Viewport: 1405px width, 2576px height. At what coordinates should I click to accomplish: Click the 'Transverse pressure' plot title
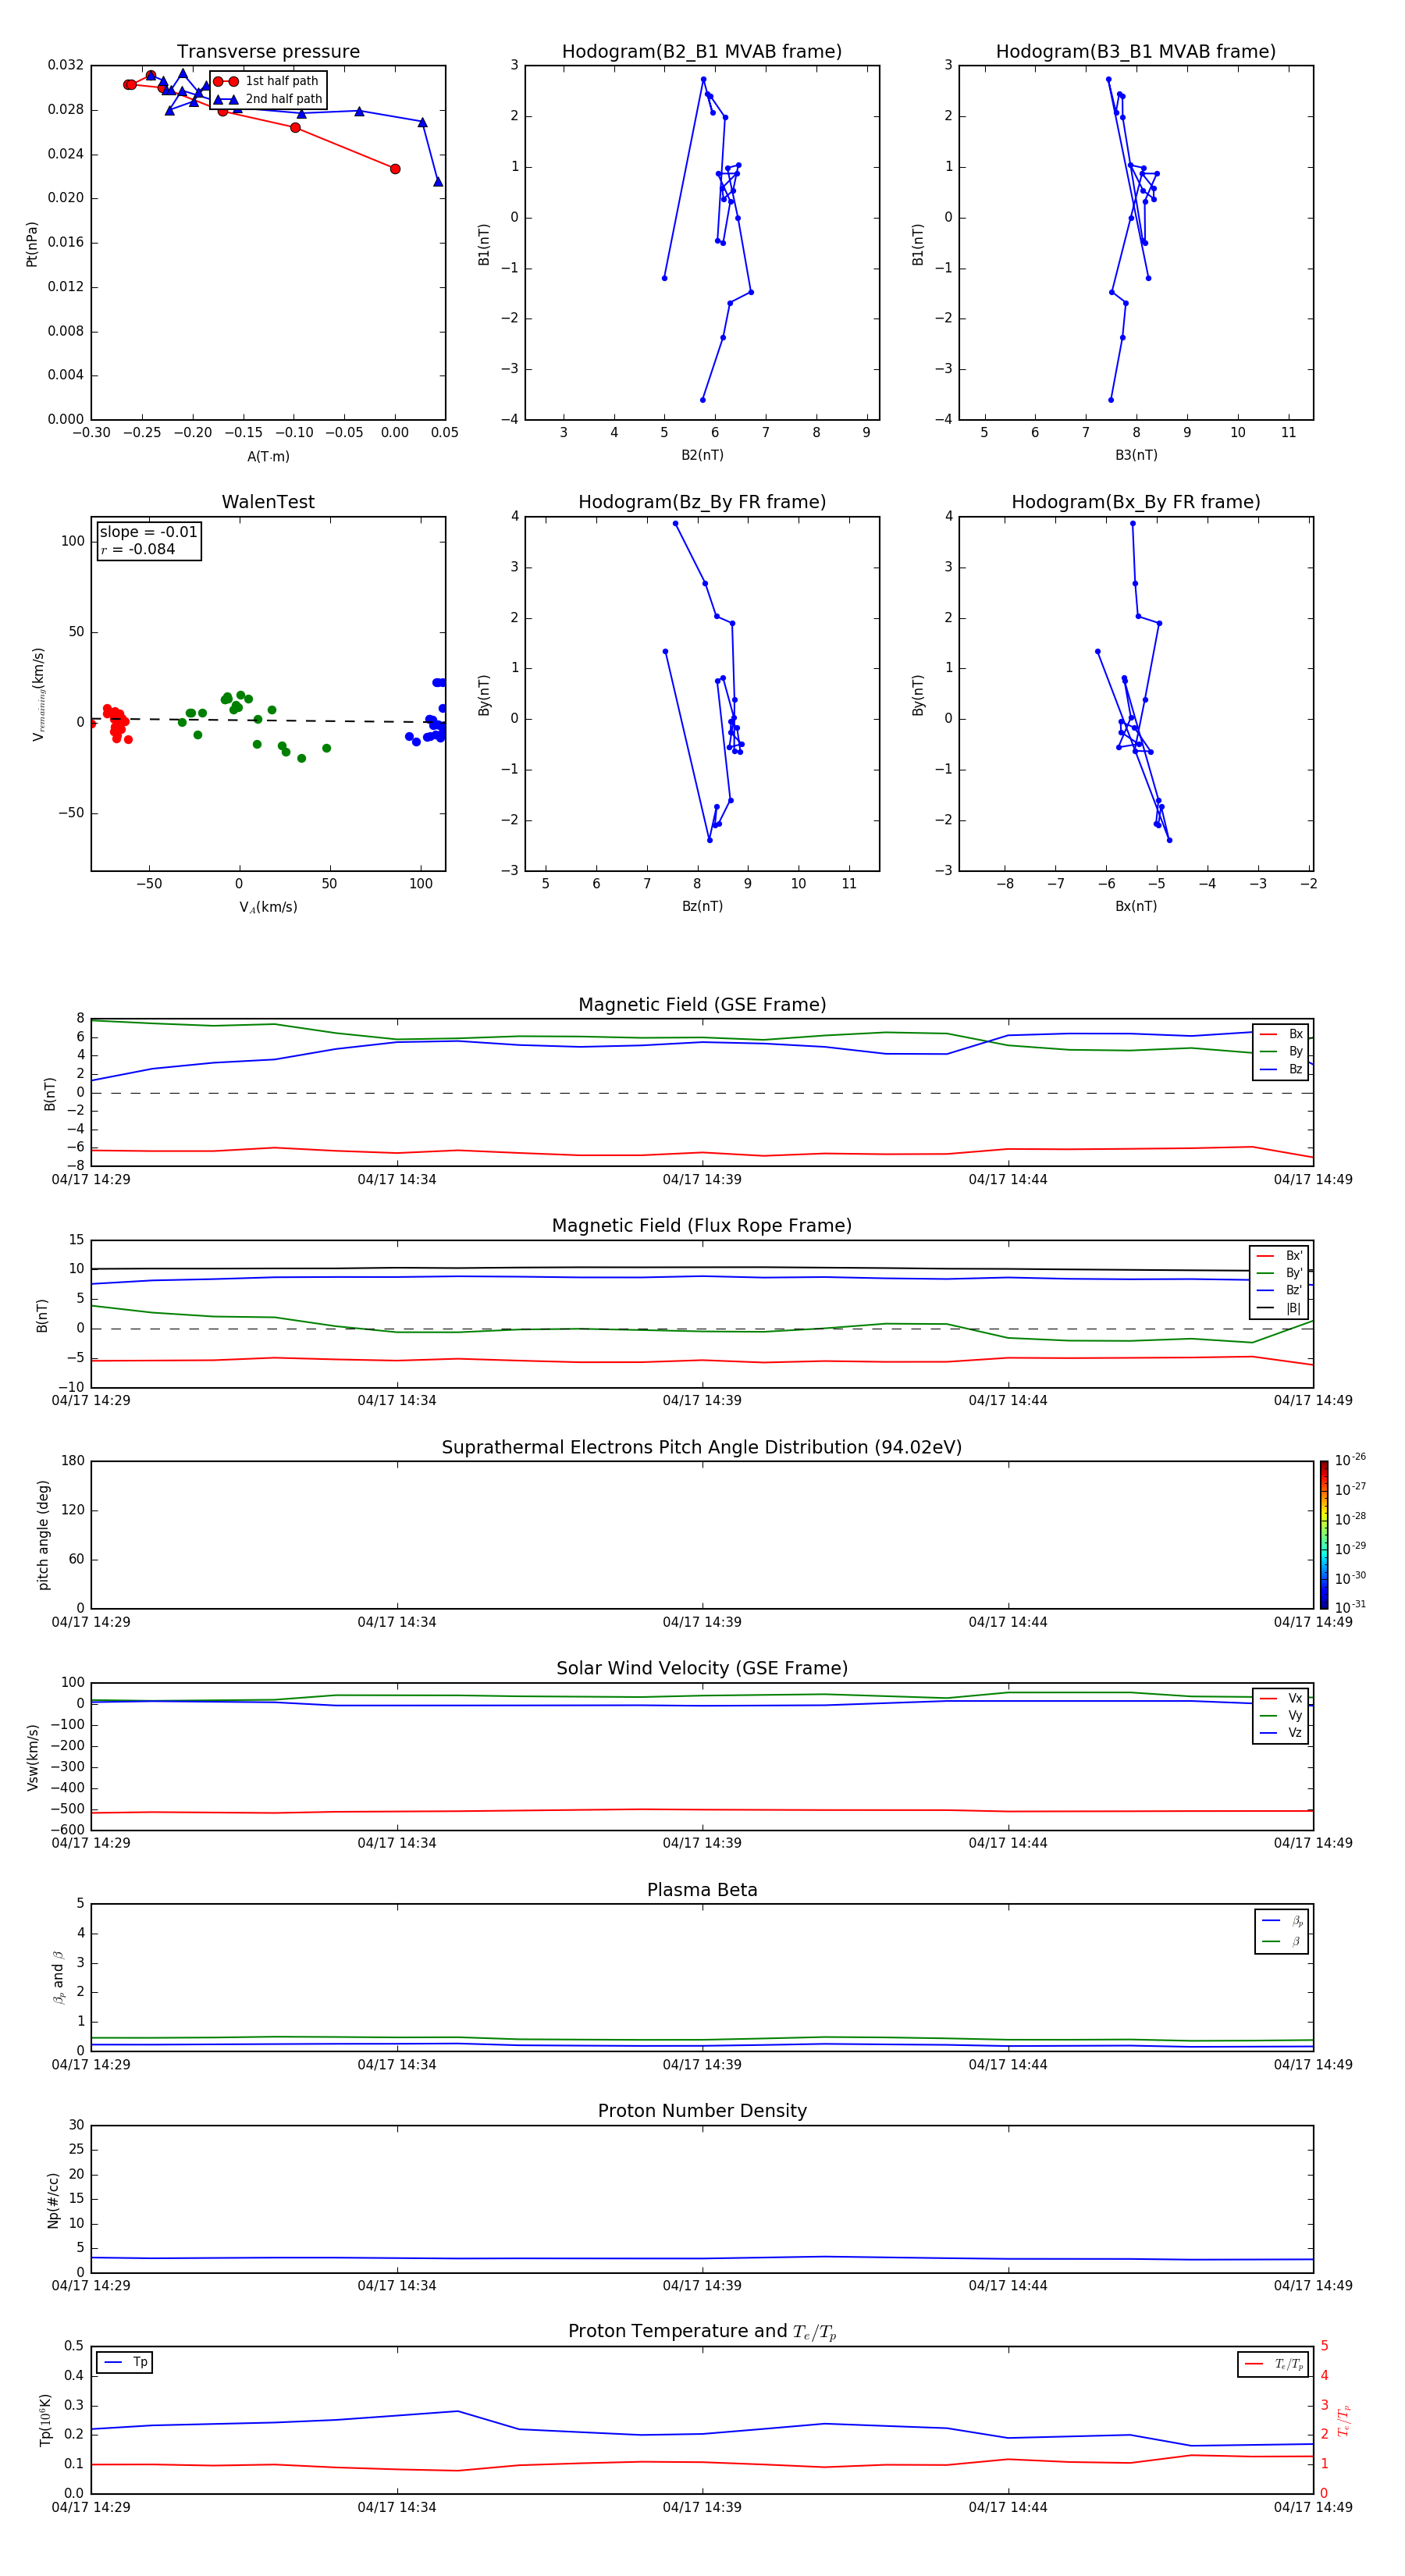point(268,52)
